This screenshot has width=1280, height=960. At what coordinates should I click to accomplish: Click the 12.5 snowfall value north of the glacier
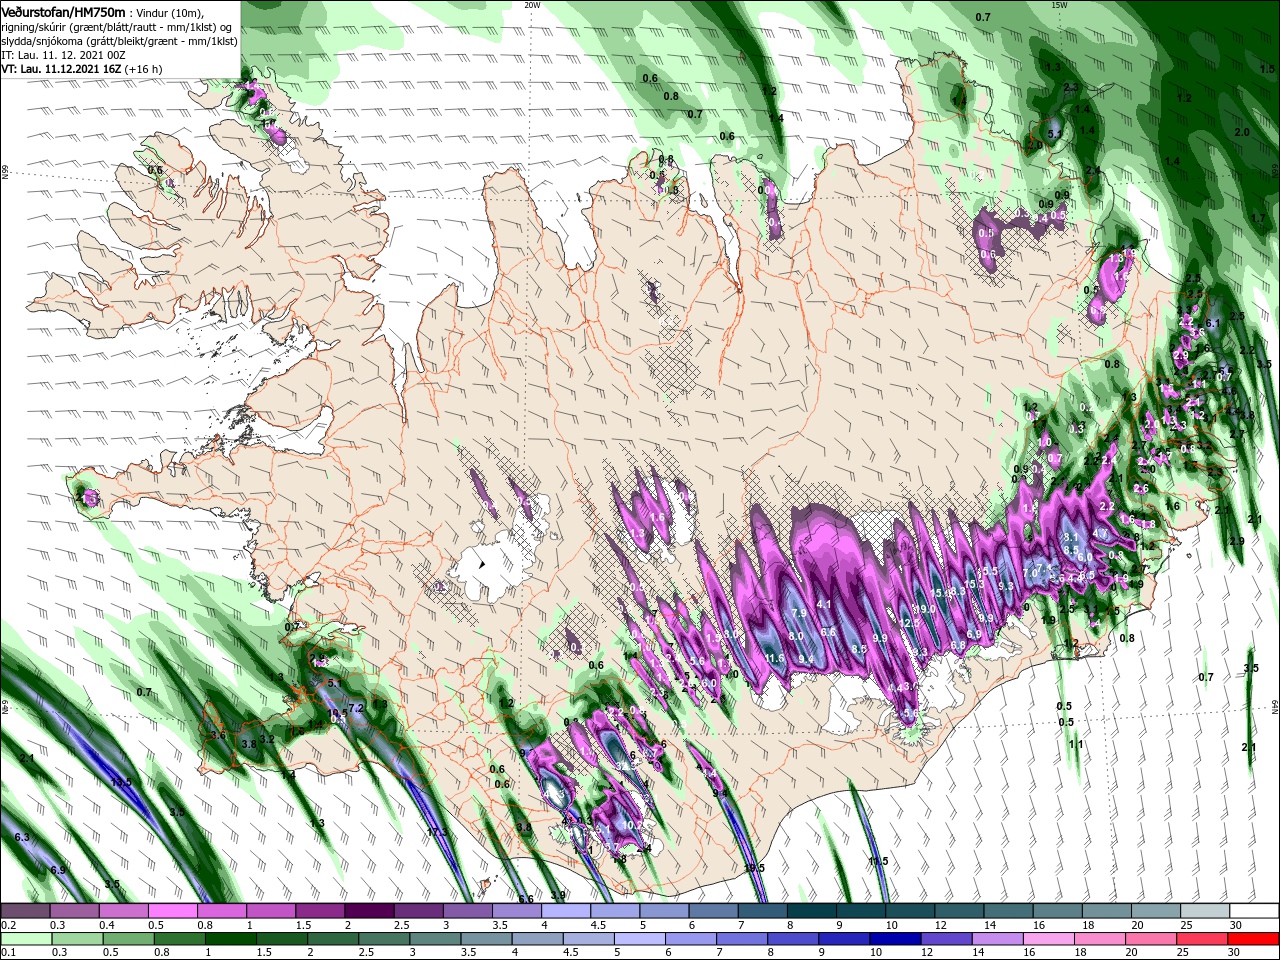click(x=910, y=623)
